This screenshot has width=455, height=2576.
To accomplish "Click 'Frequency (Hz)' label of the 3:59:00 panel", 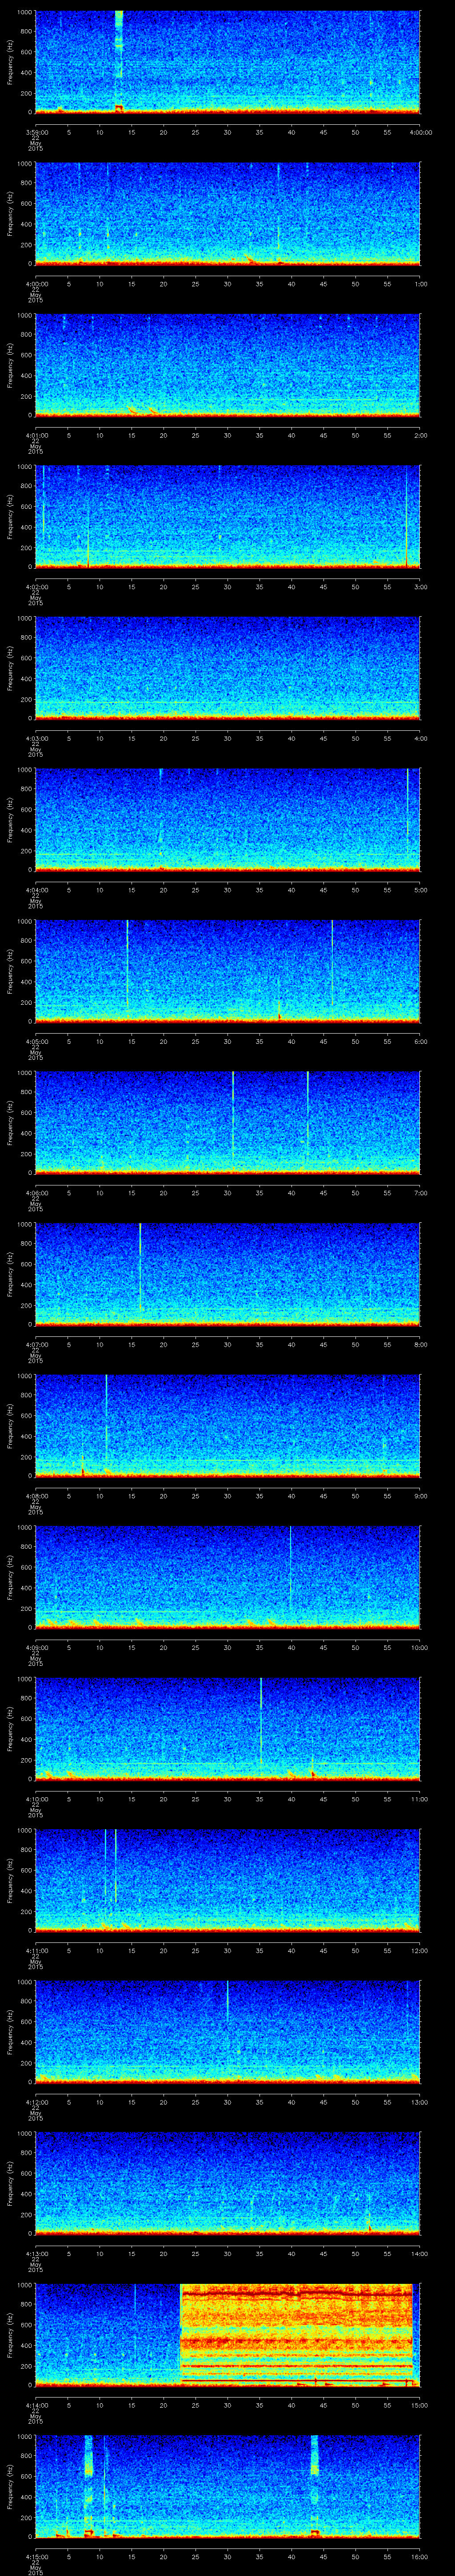I will coord(10,62).
